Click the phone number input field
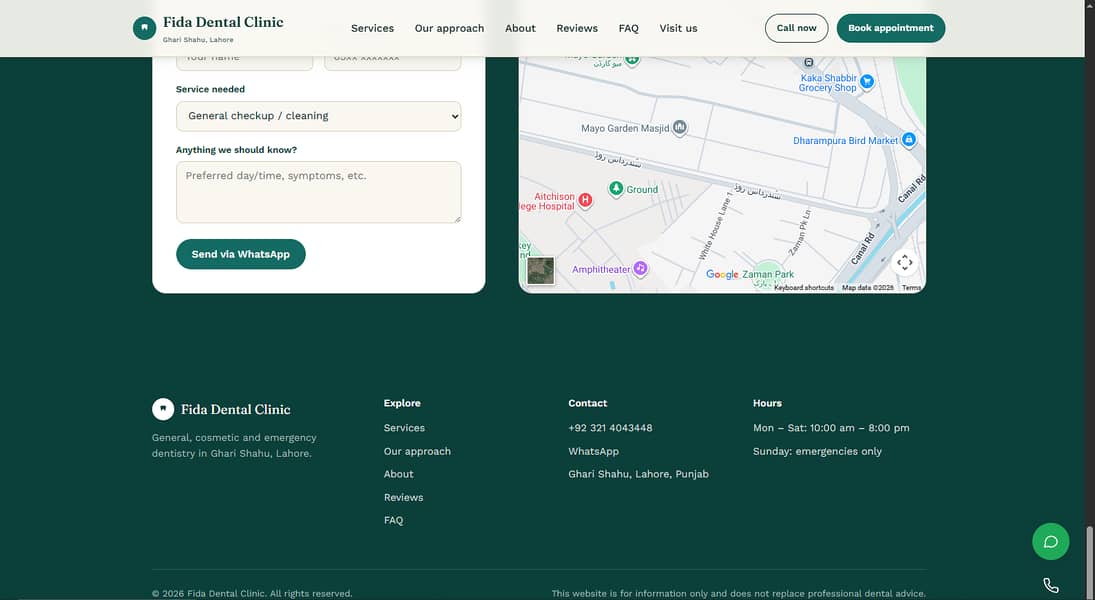This screenshot has width=1095, height=600. tap(392, 63)
